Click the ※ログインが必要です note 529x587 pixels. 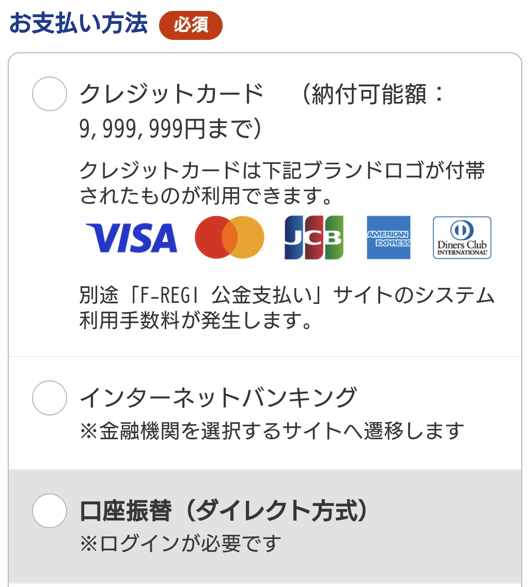tap(180, 543)
